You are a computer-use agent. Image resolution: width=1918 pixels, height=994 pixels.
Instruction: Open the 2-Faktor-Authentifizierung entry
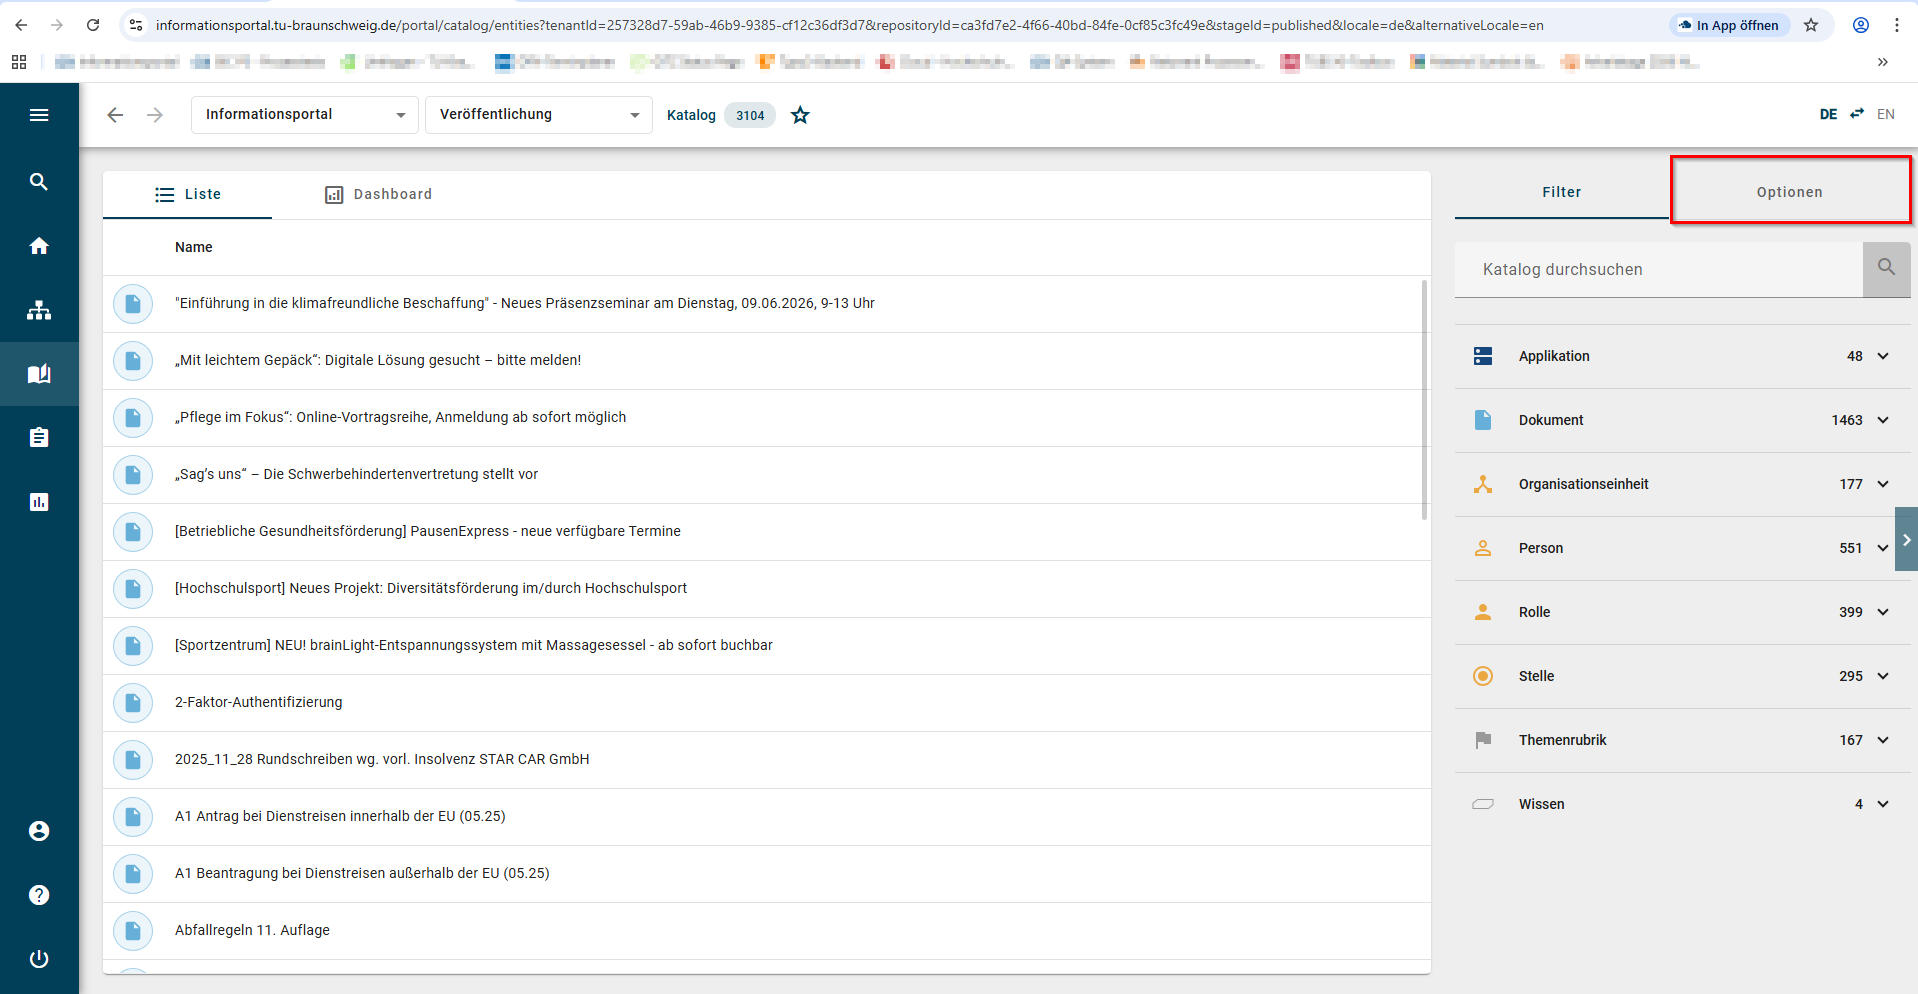point(259,702)
